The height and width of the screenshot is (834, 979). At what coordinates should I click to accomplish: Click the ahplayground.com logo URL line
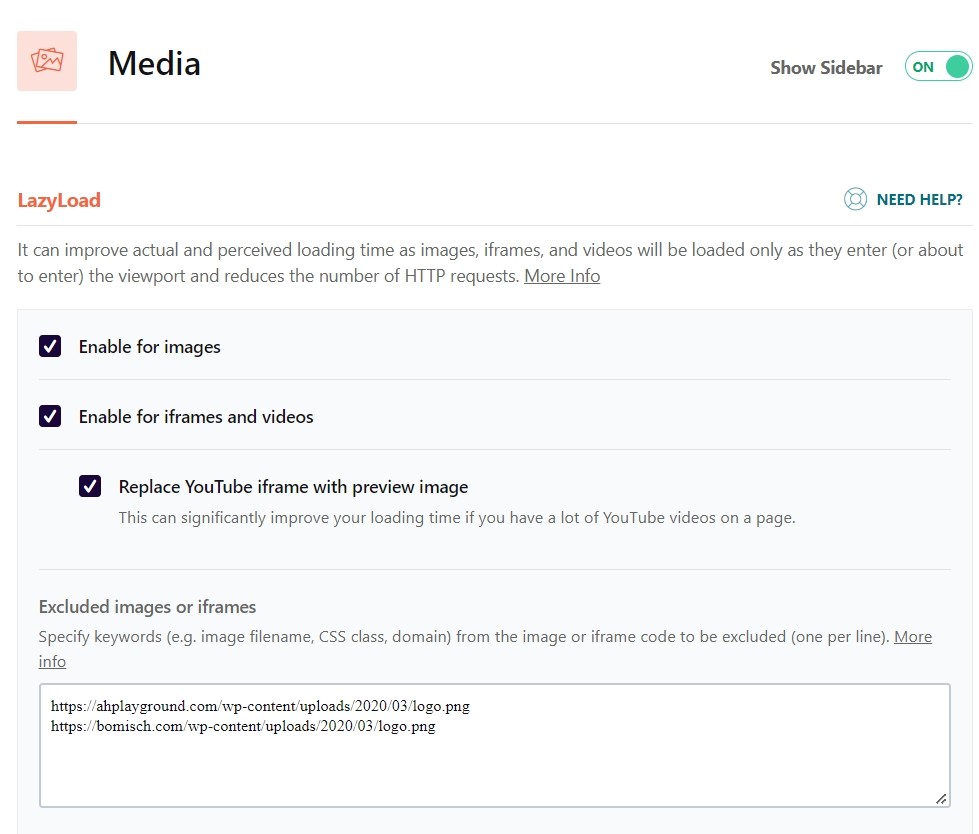click(260, 706)
